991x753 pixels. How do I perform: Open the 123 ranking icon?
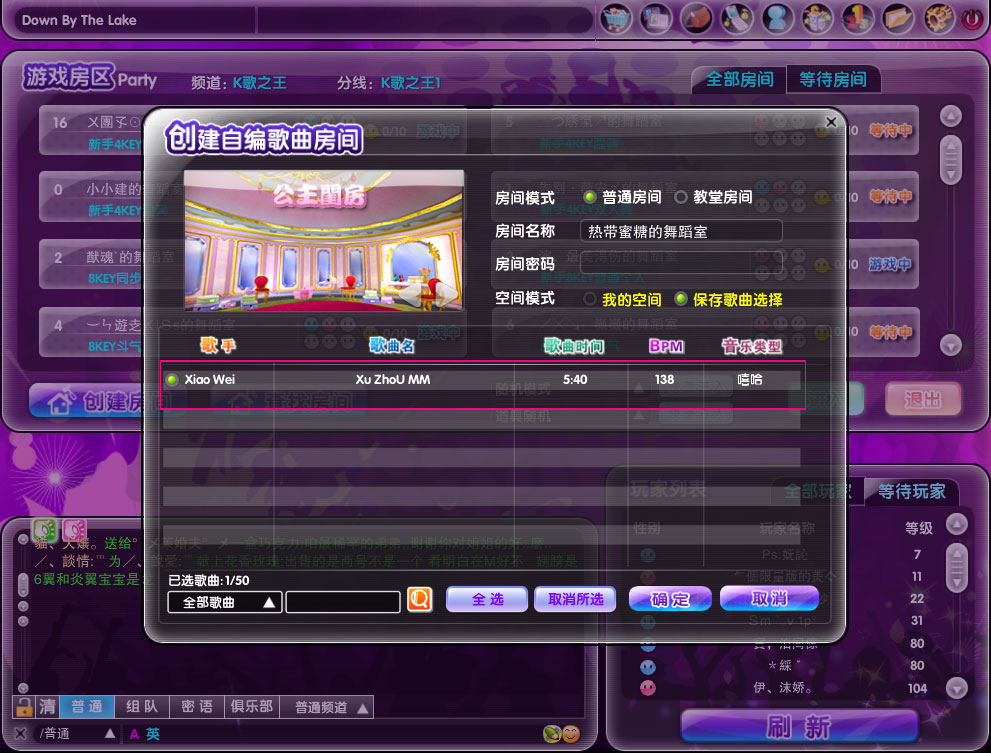[859, 18]
